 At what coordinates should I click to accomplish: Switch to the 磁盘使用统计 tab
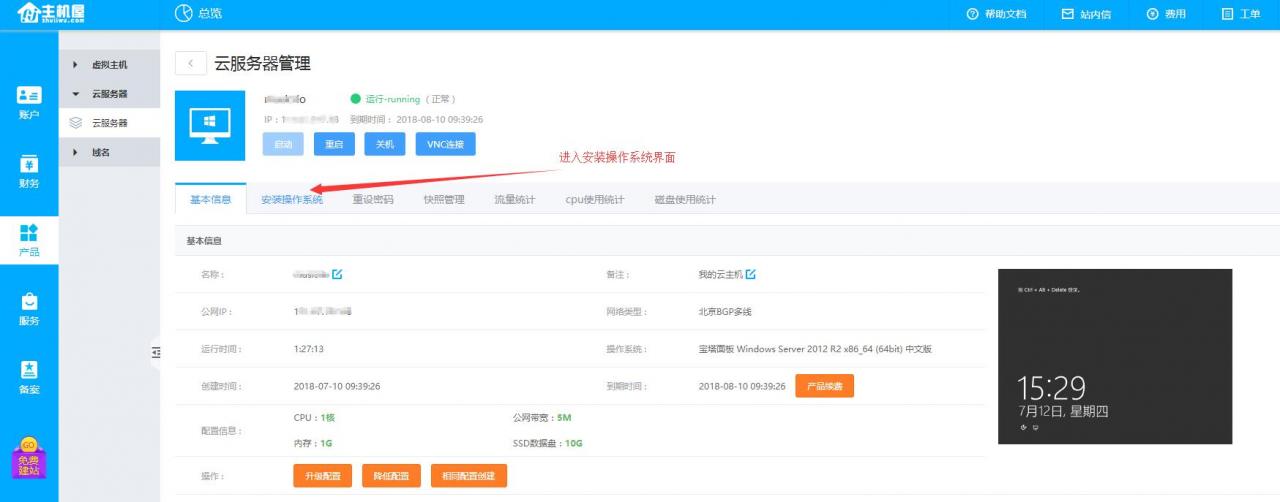point(685,199)
